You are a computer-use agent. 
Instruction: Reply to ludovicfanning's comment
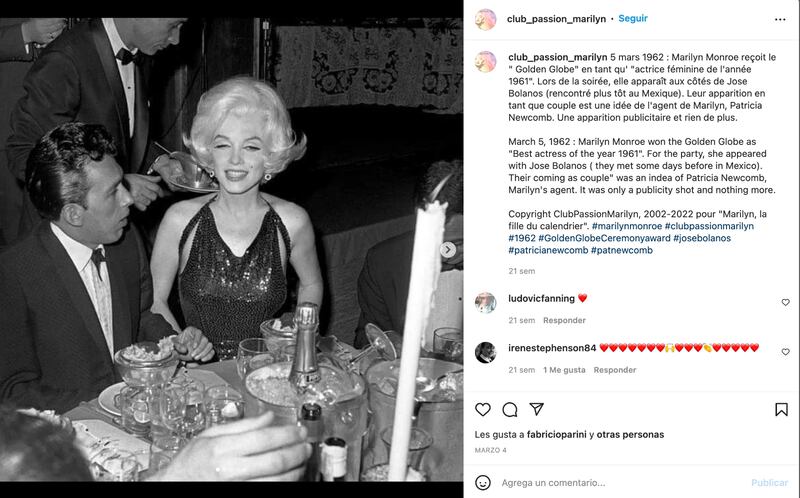[x=564, y=320]
